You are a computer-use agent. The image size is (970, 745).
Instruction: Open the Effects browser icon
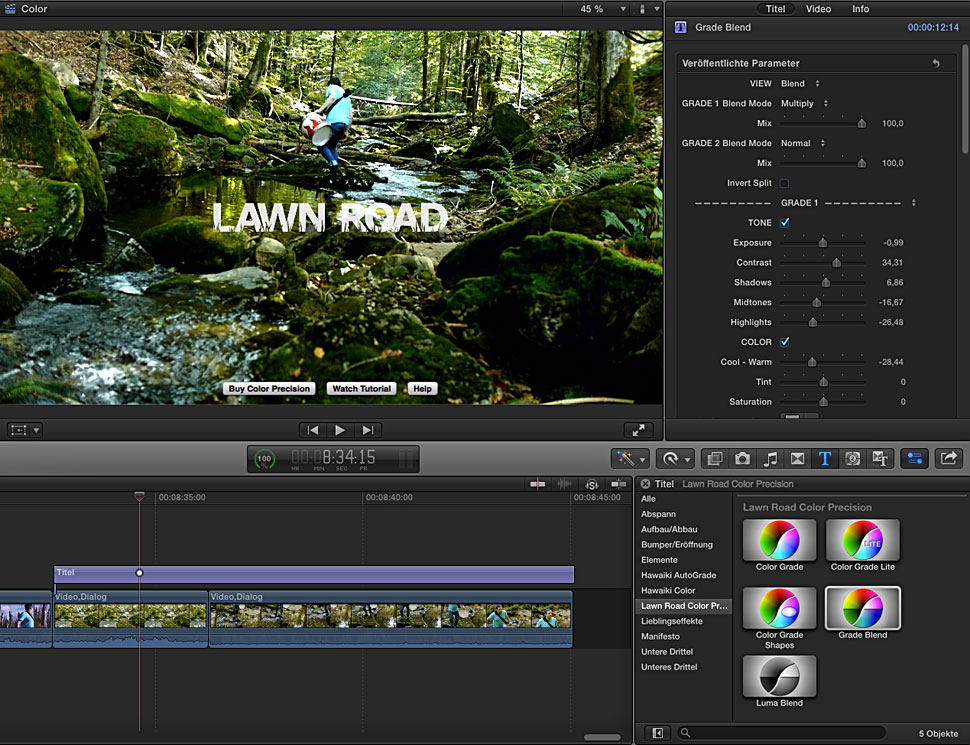click(714, 458)
